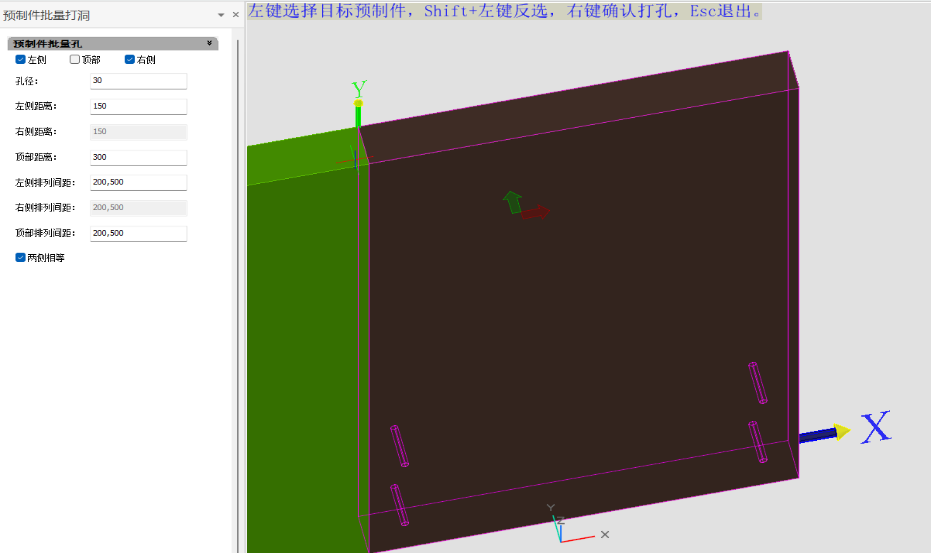This screenshot has width=931, height=553.
Task: Uncheck the 右侧 checkbox
Action: 130,60
